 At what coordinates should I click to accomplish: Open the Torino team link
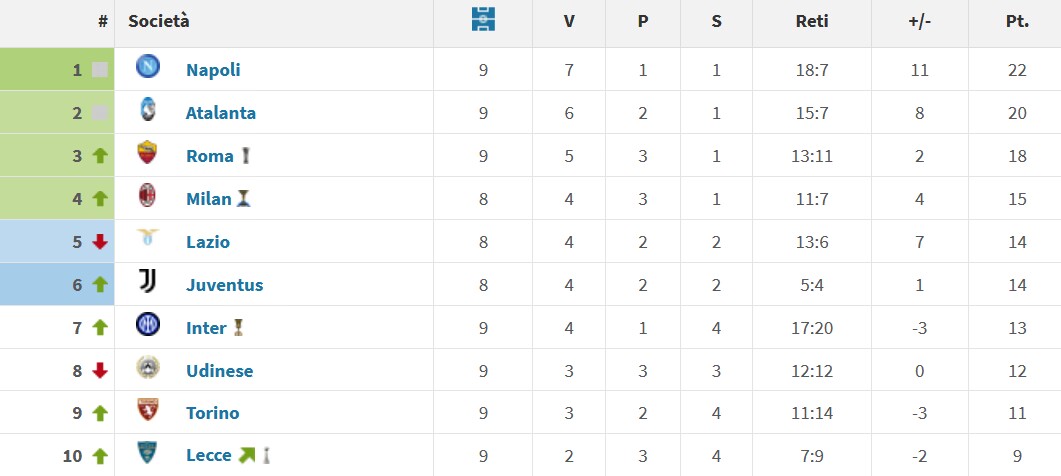pos(212,413)
